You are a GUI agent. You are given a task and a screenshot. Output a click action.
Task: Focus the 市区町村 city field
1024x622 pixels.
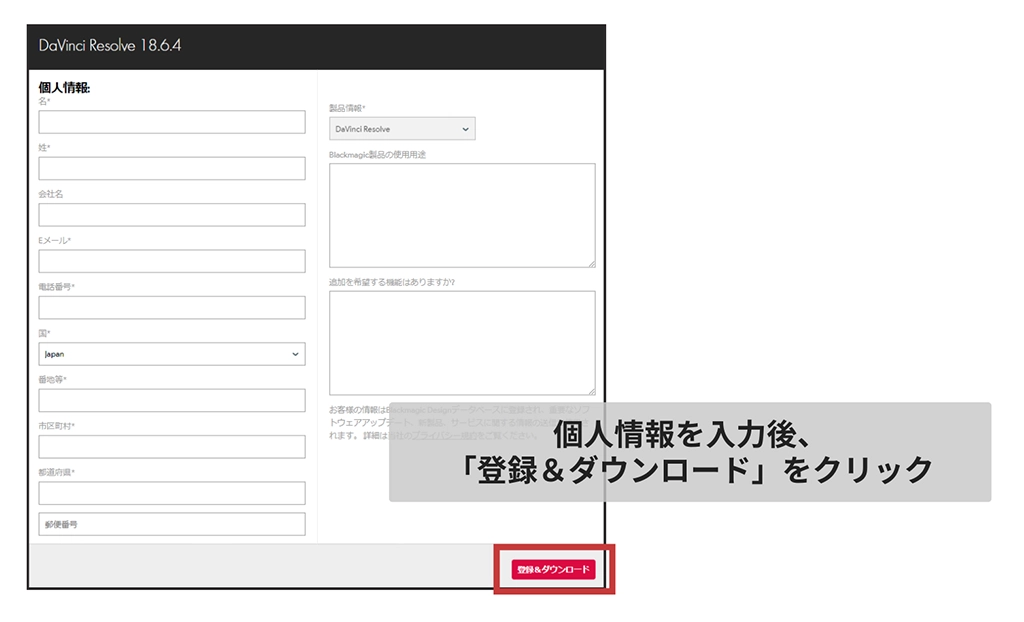pos(172,447)
